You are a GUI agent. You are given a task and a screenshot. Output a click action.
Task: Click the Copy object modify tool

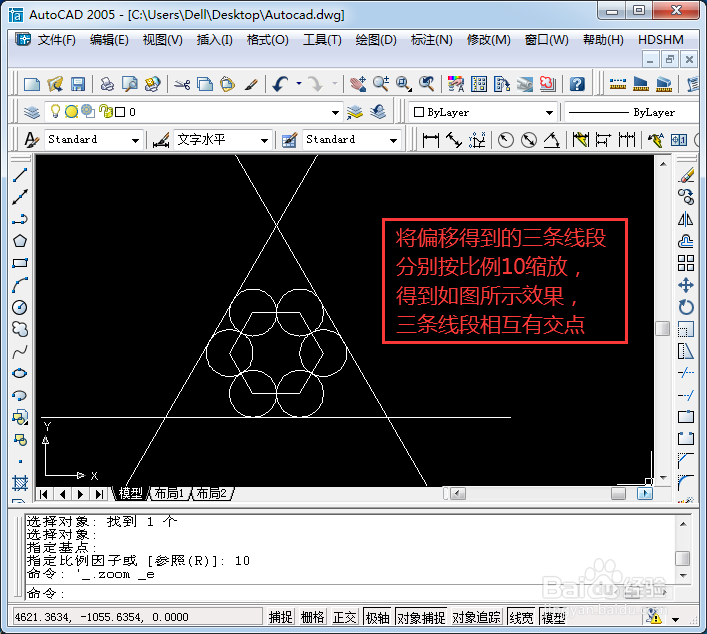pos(686,197)
